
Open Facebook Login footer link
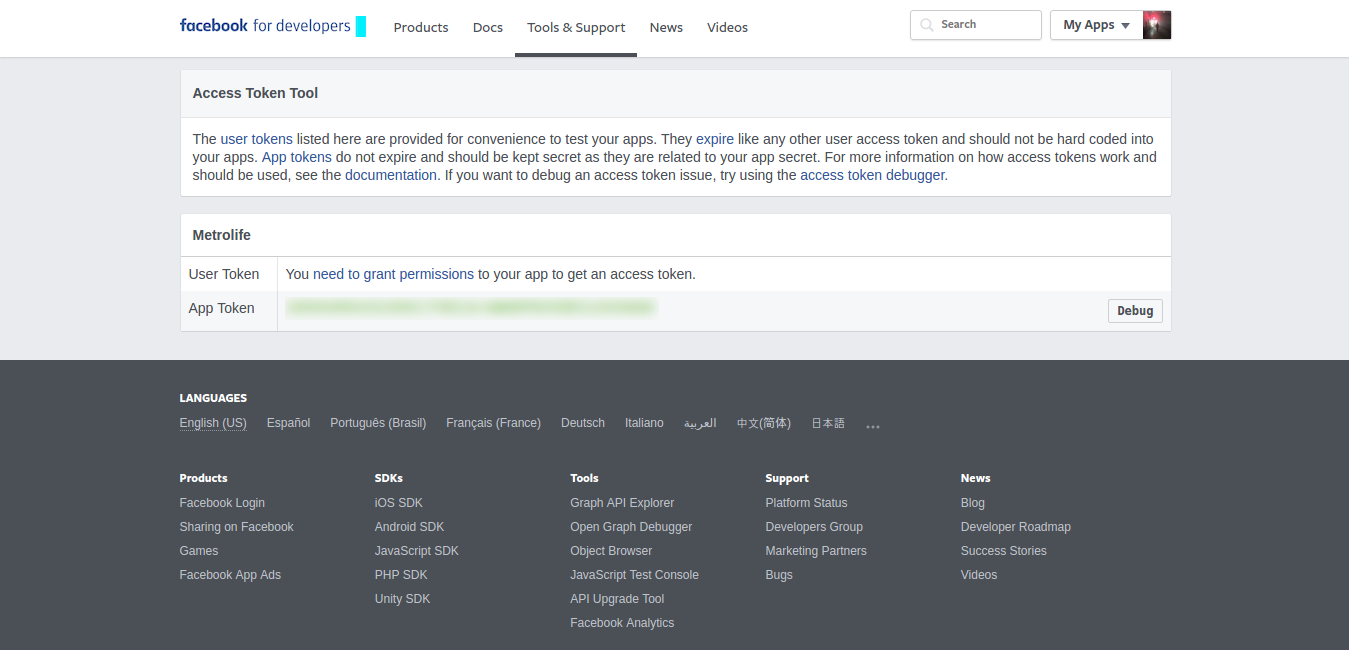pos(222,503)
